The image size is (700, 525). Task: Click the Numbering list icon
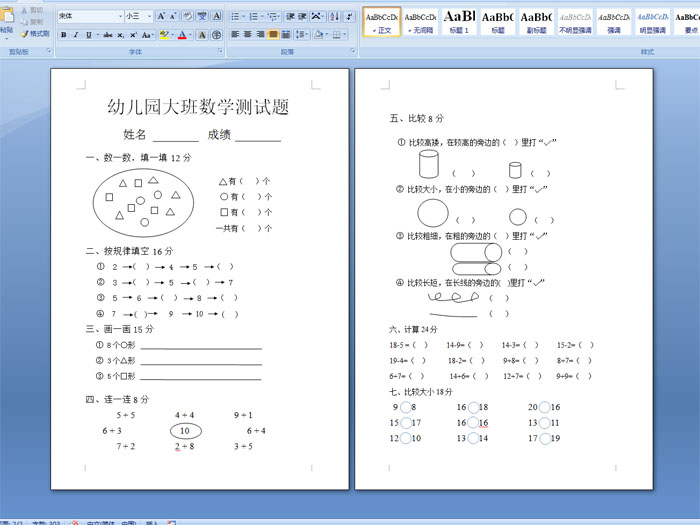(255, 17)
